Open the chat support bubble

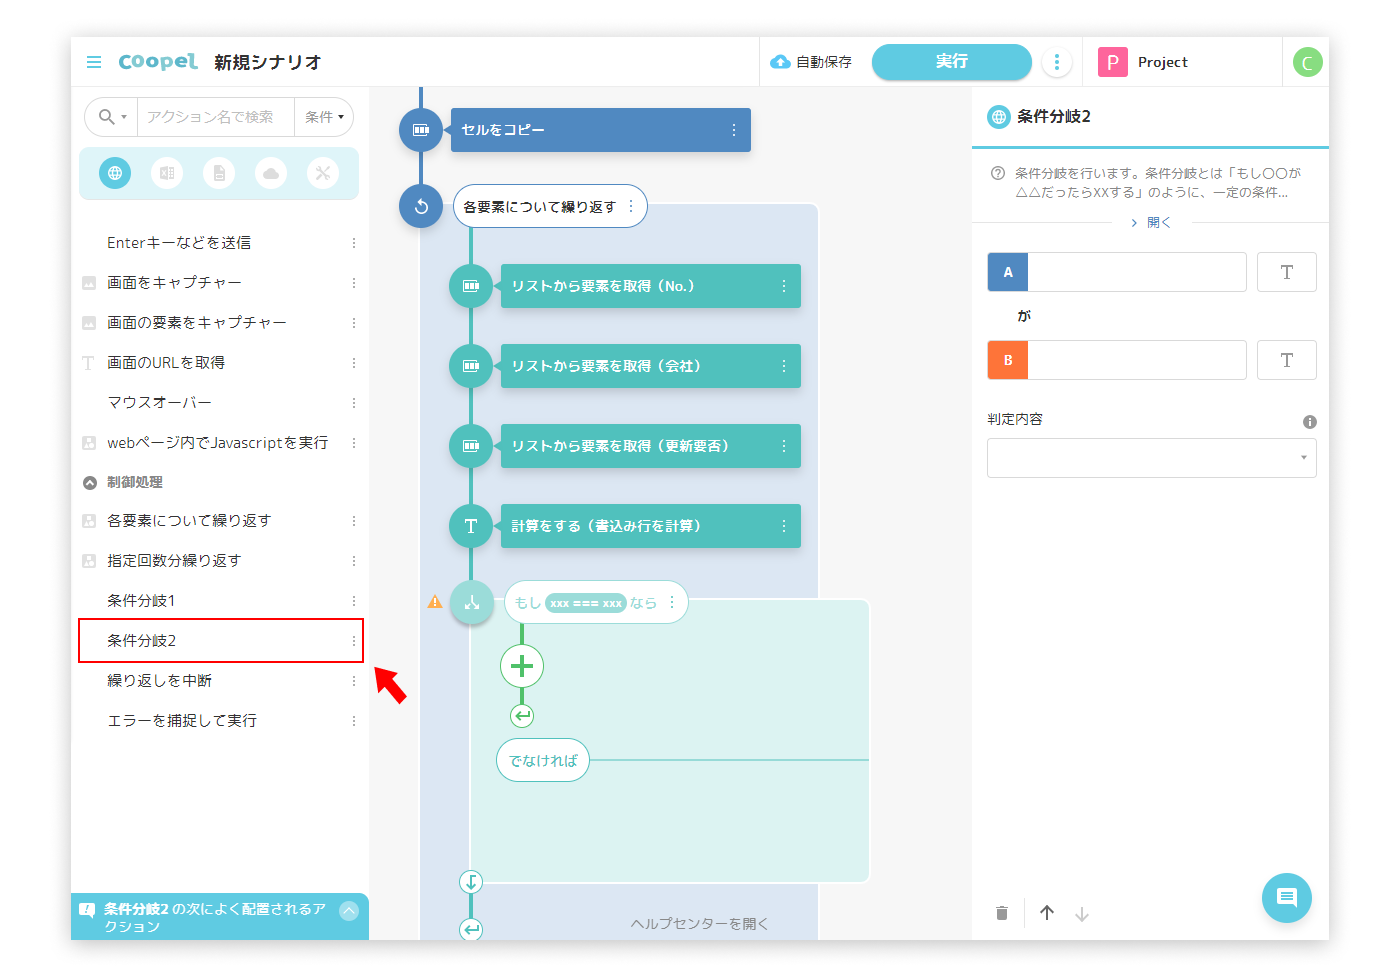1287,898
